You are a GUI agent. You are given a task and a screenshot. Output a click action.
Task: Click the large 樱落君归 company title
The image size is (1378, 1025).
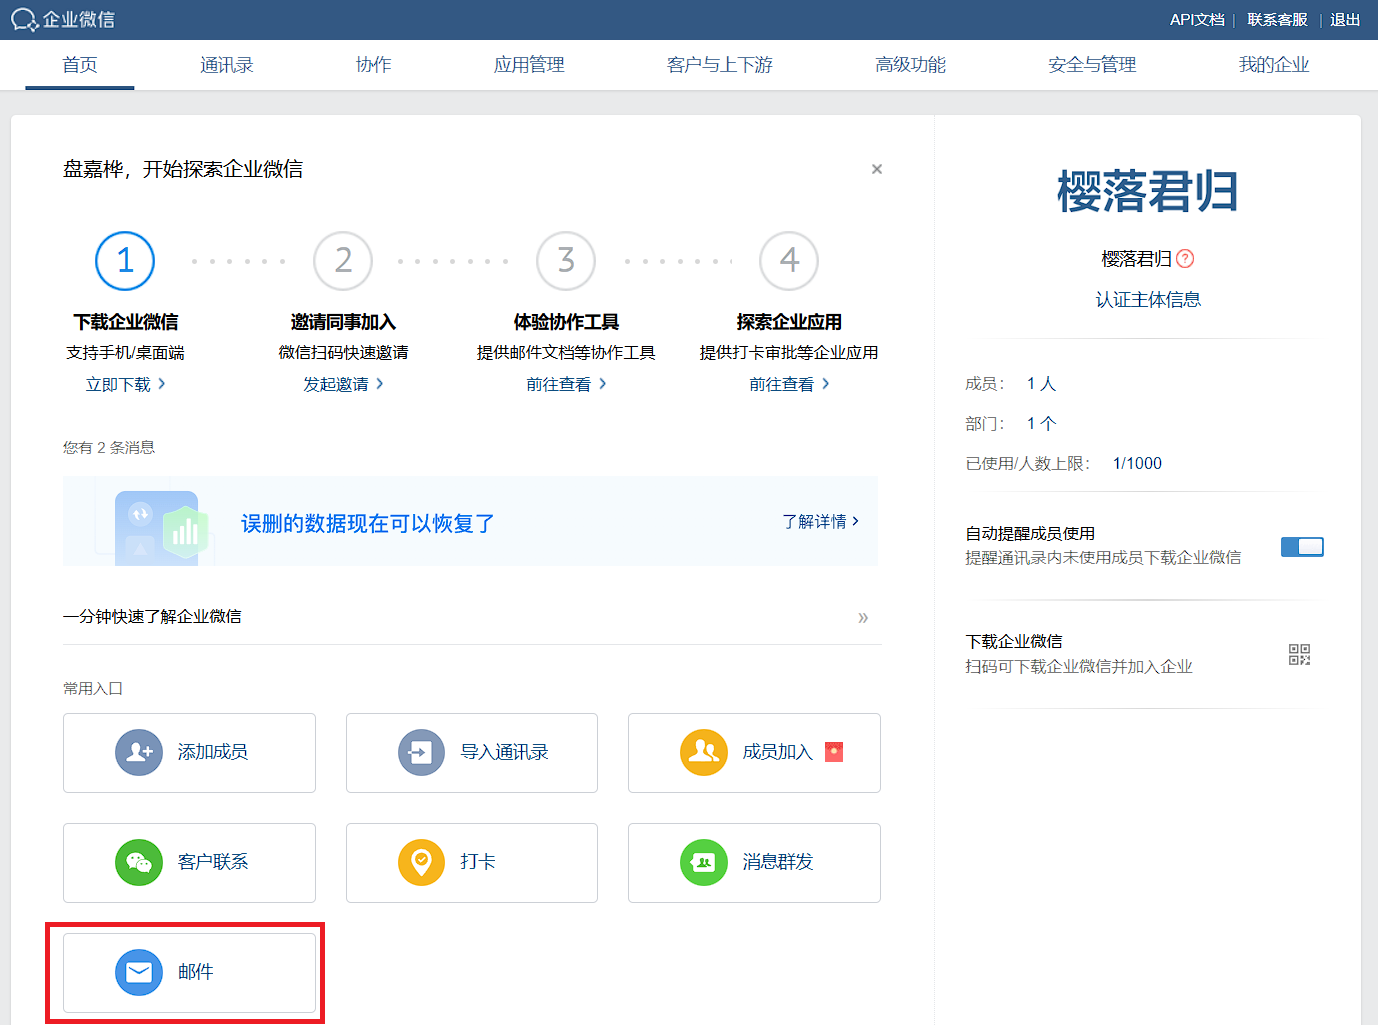coord(1148,191)
